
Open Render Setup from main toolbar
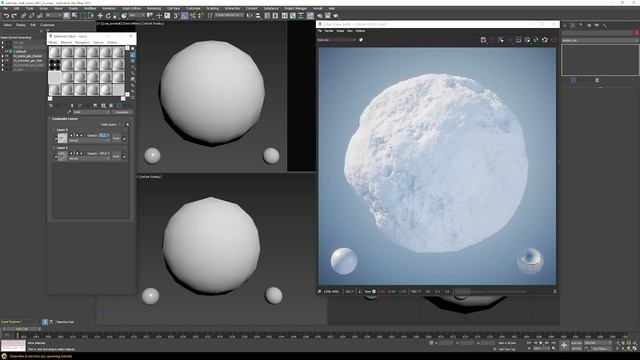tap(319, 16)
